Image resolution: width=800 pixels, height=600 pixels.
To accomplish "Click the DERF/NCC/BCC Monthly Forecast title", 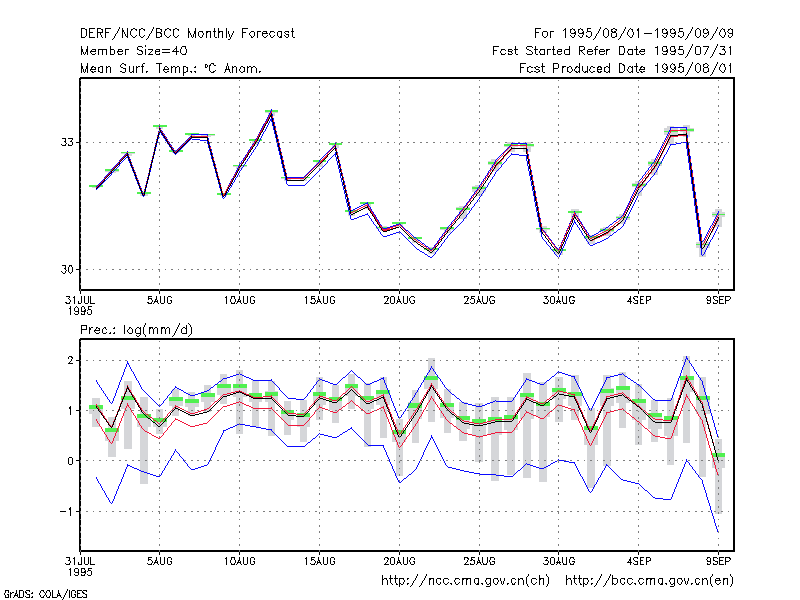I will pos(187,34).
